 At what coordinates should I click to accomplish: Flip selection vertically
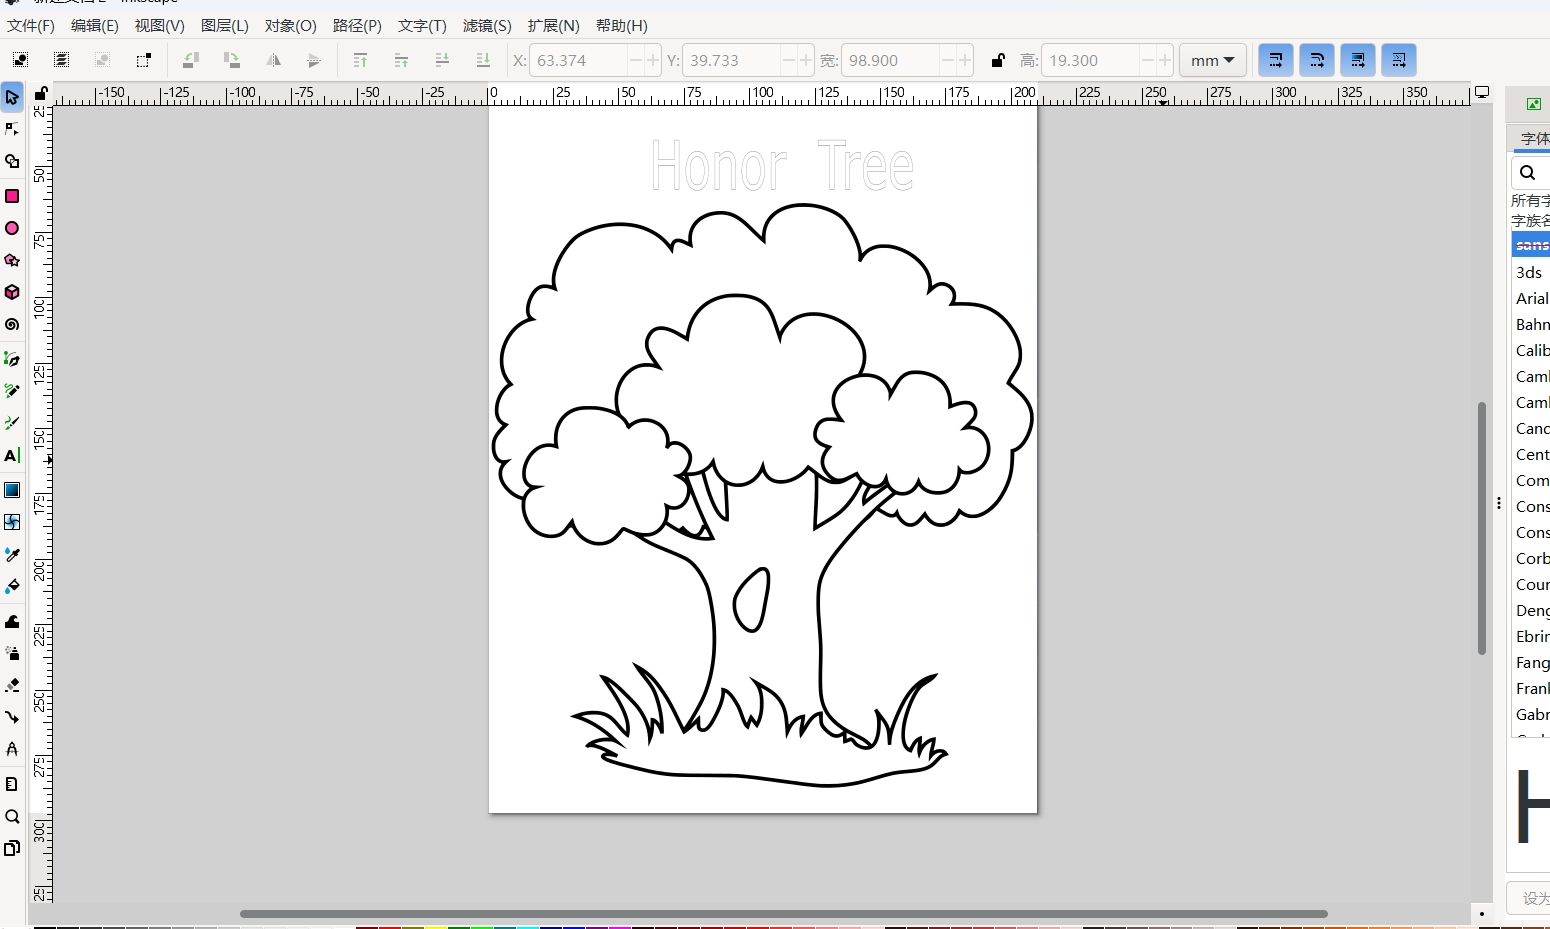click(314, 60)
